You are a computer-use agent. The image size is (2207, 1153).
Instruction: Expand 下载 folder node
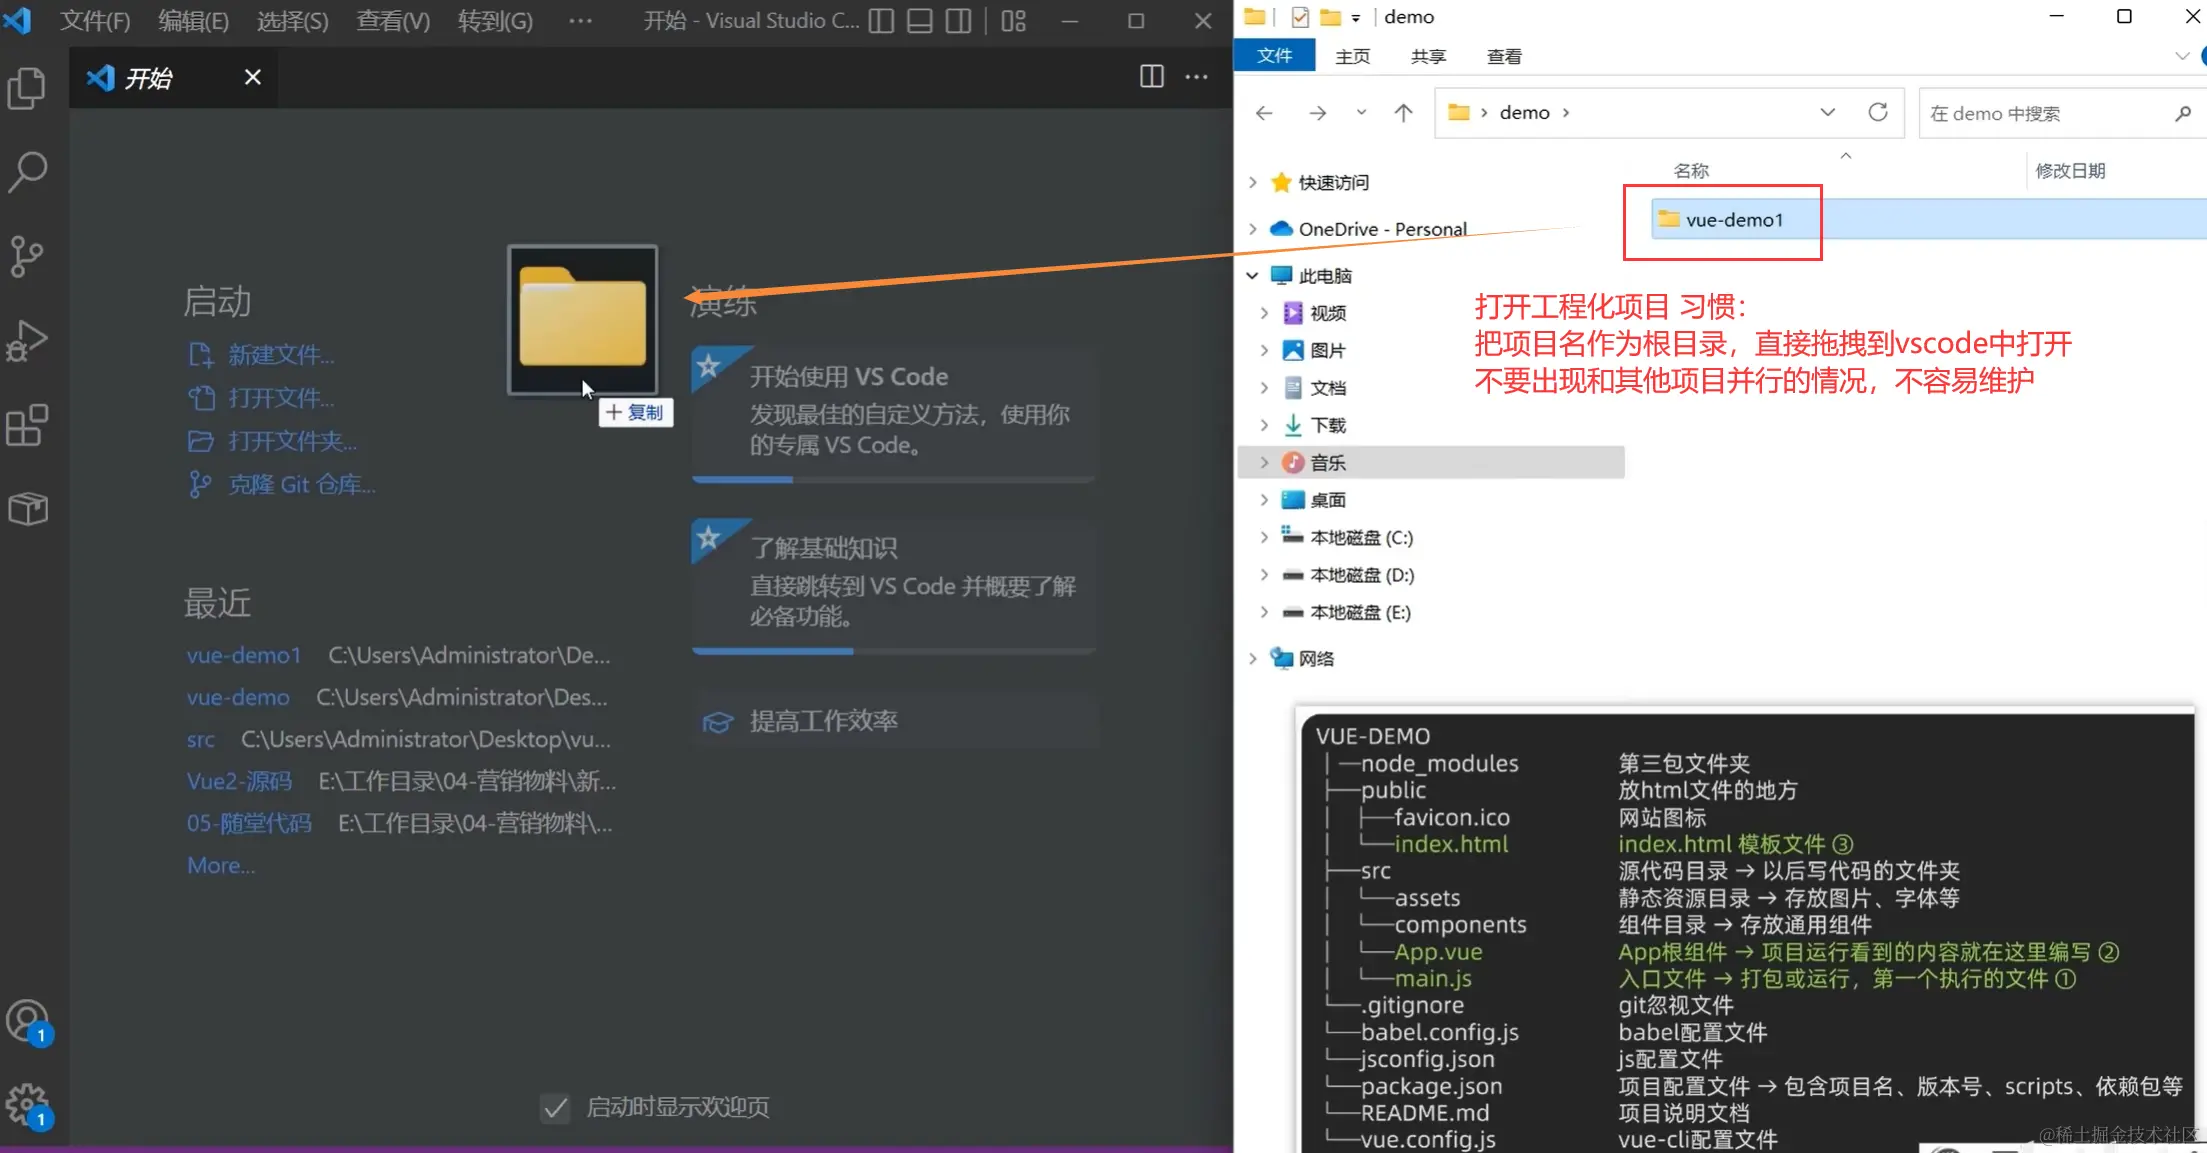pos(1264,425)
